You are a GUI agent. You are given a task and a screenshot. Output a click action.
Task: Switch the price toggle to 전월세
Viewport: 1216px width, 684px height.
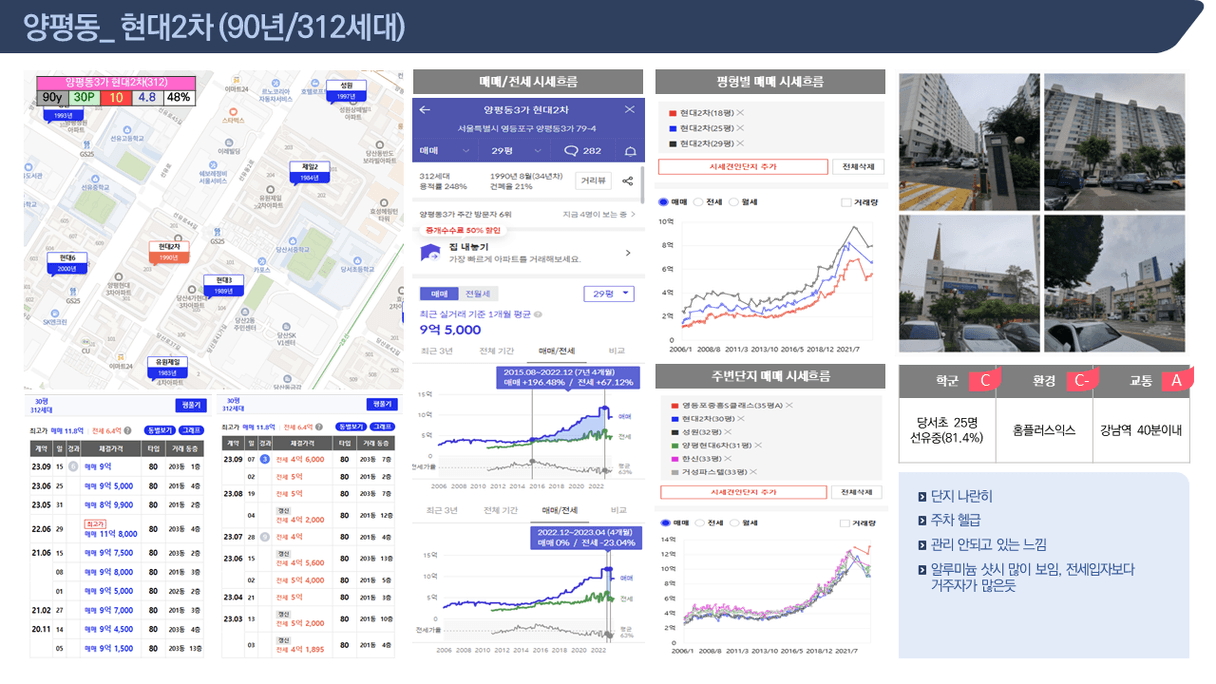[478, 293]
